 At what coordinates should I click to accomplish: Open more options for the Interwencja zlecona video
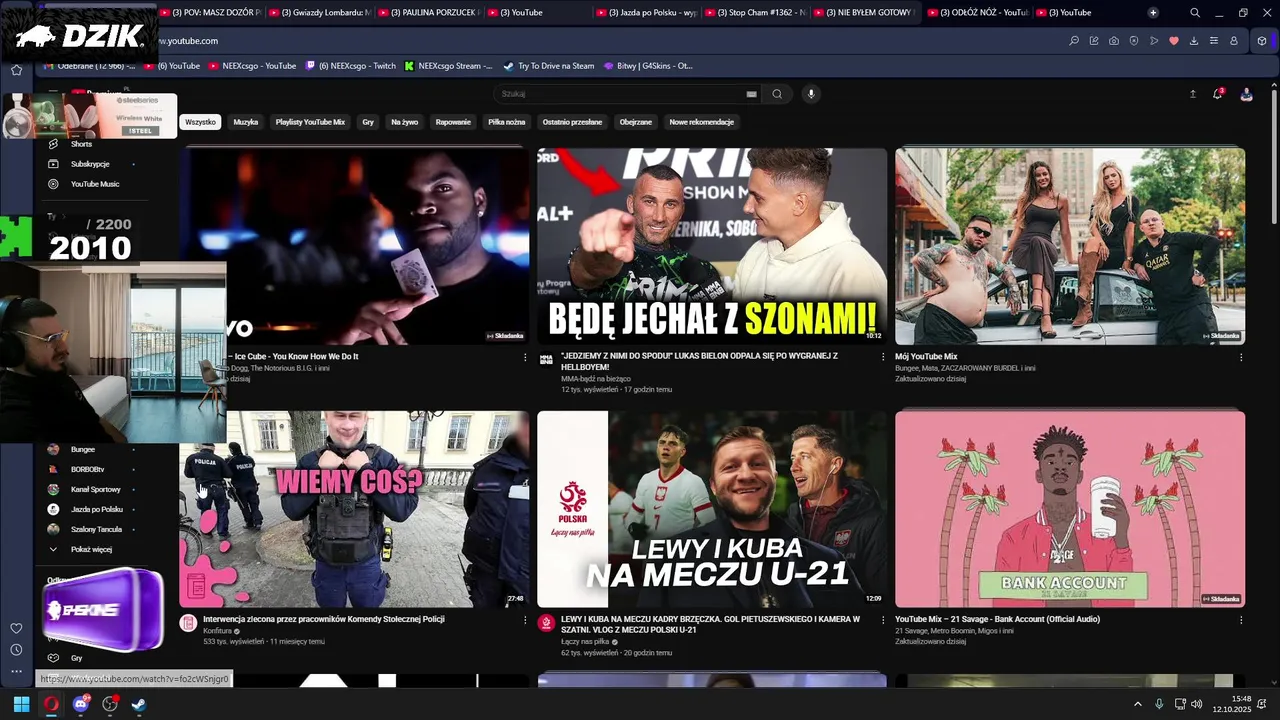[x=525, y=620]
